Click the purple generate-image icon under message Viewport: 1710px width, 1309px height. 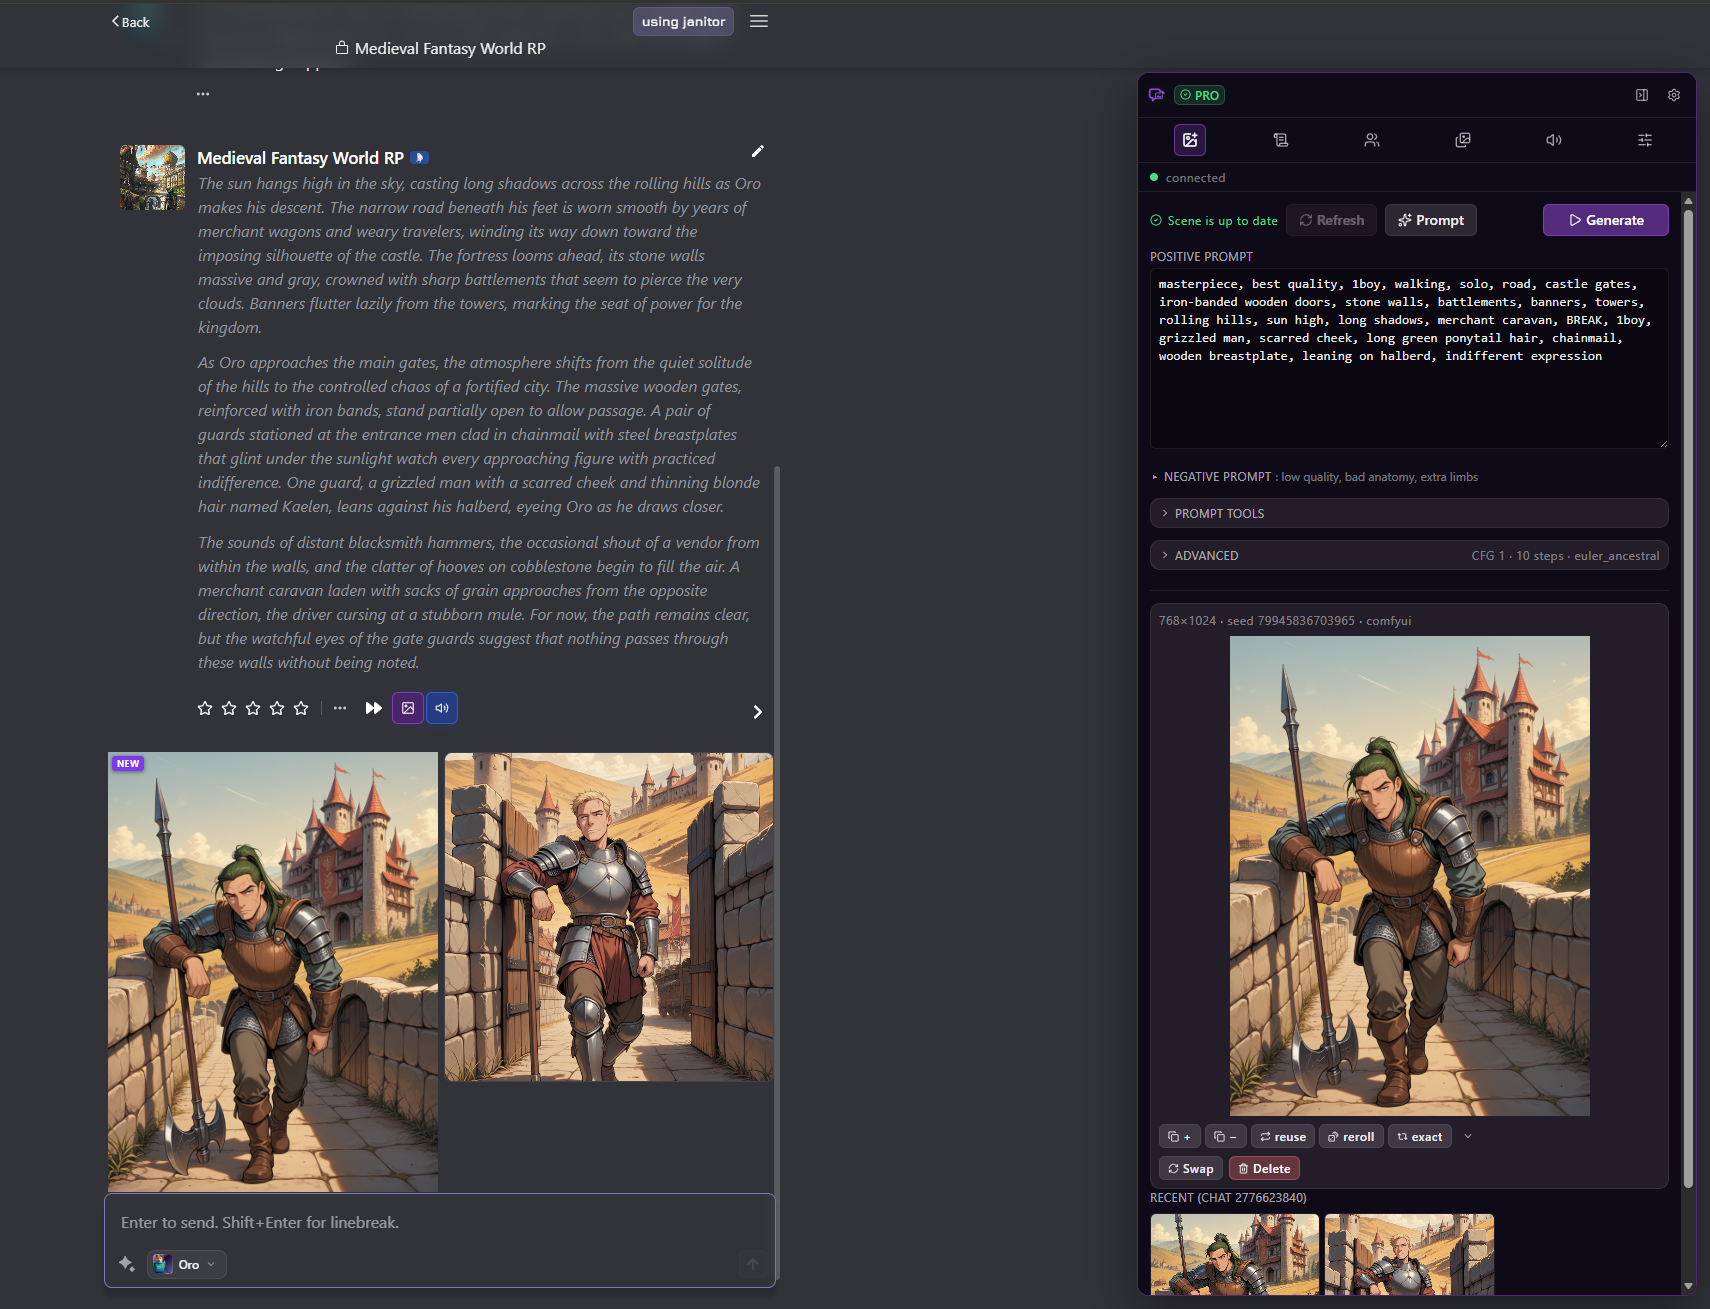click(x=408, y=708)
